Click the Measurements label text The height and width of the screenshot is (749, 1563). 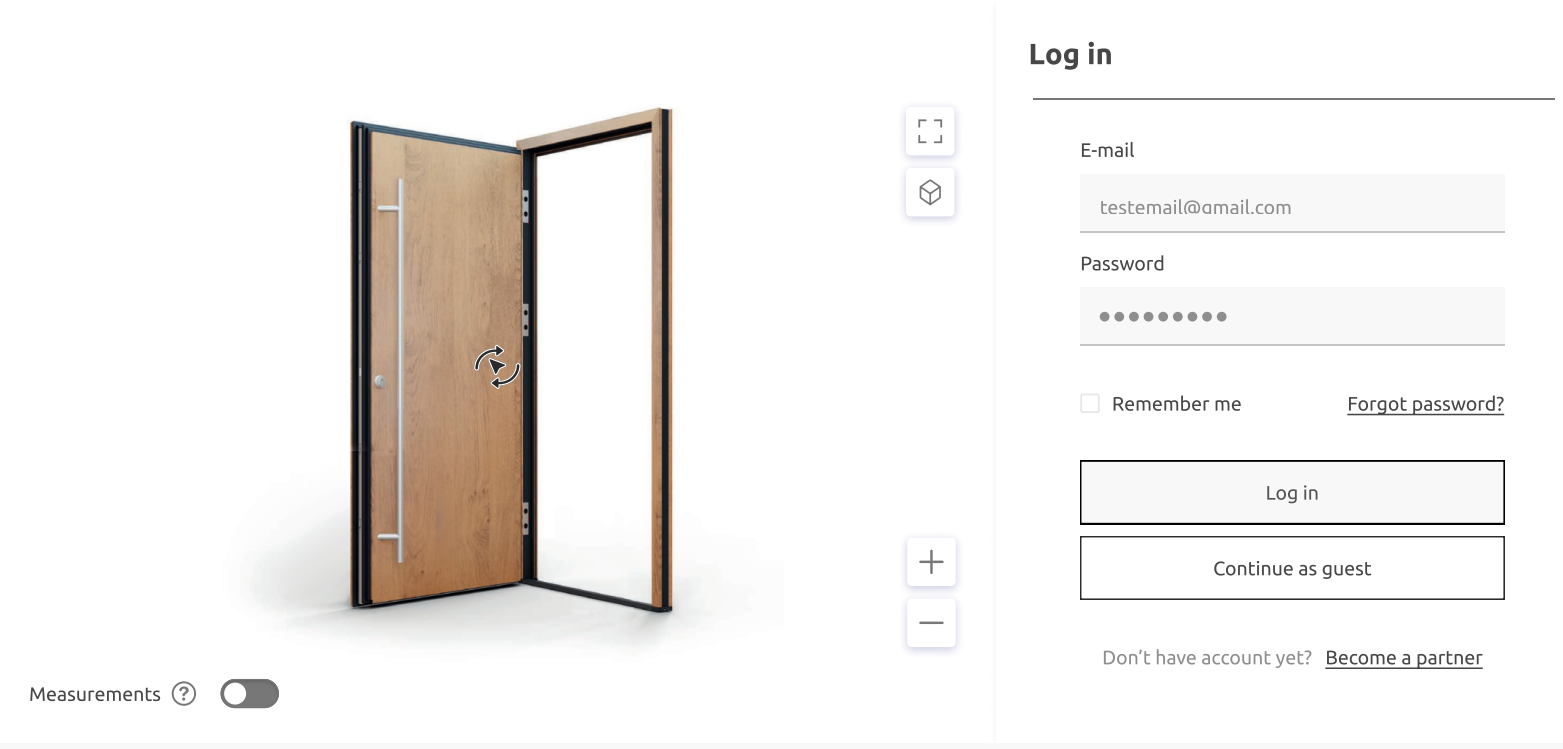(95, 694)
